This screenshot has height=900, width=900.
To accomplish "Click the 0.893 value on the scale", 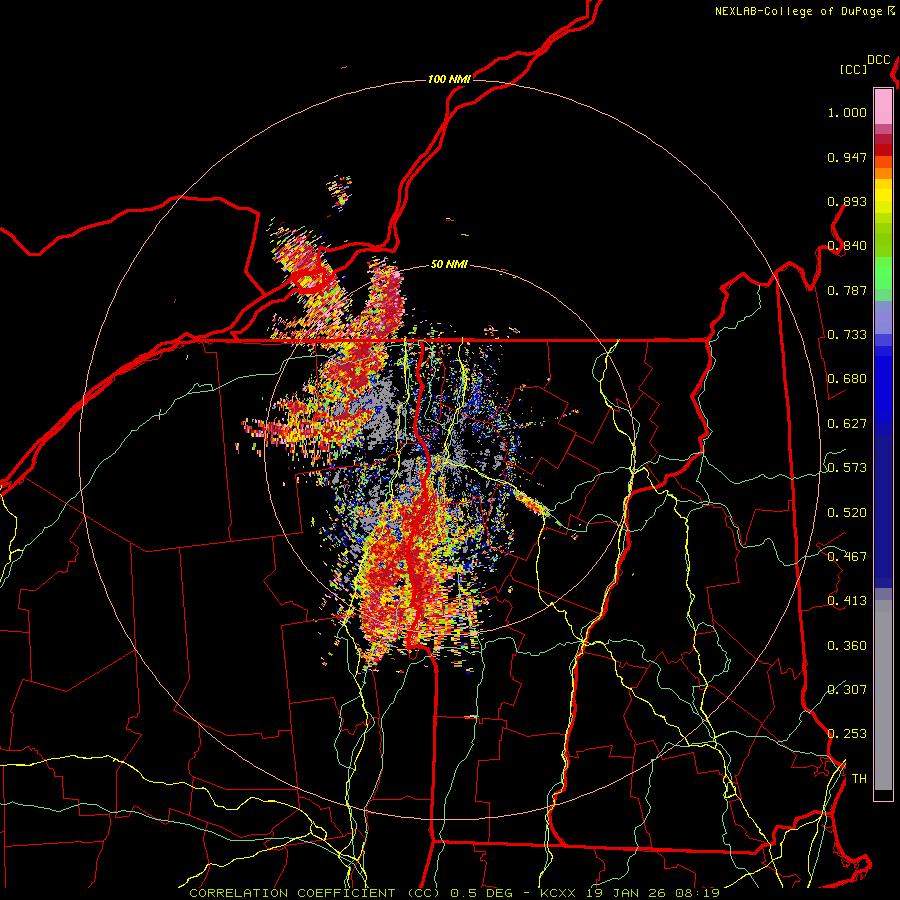I will [x=847, y=201].
